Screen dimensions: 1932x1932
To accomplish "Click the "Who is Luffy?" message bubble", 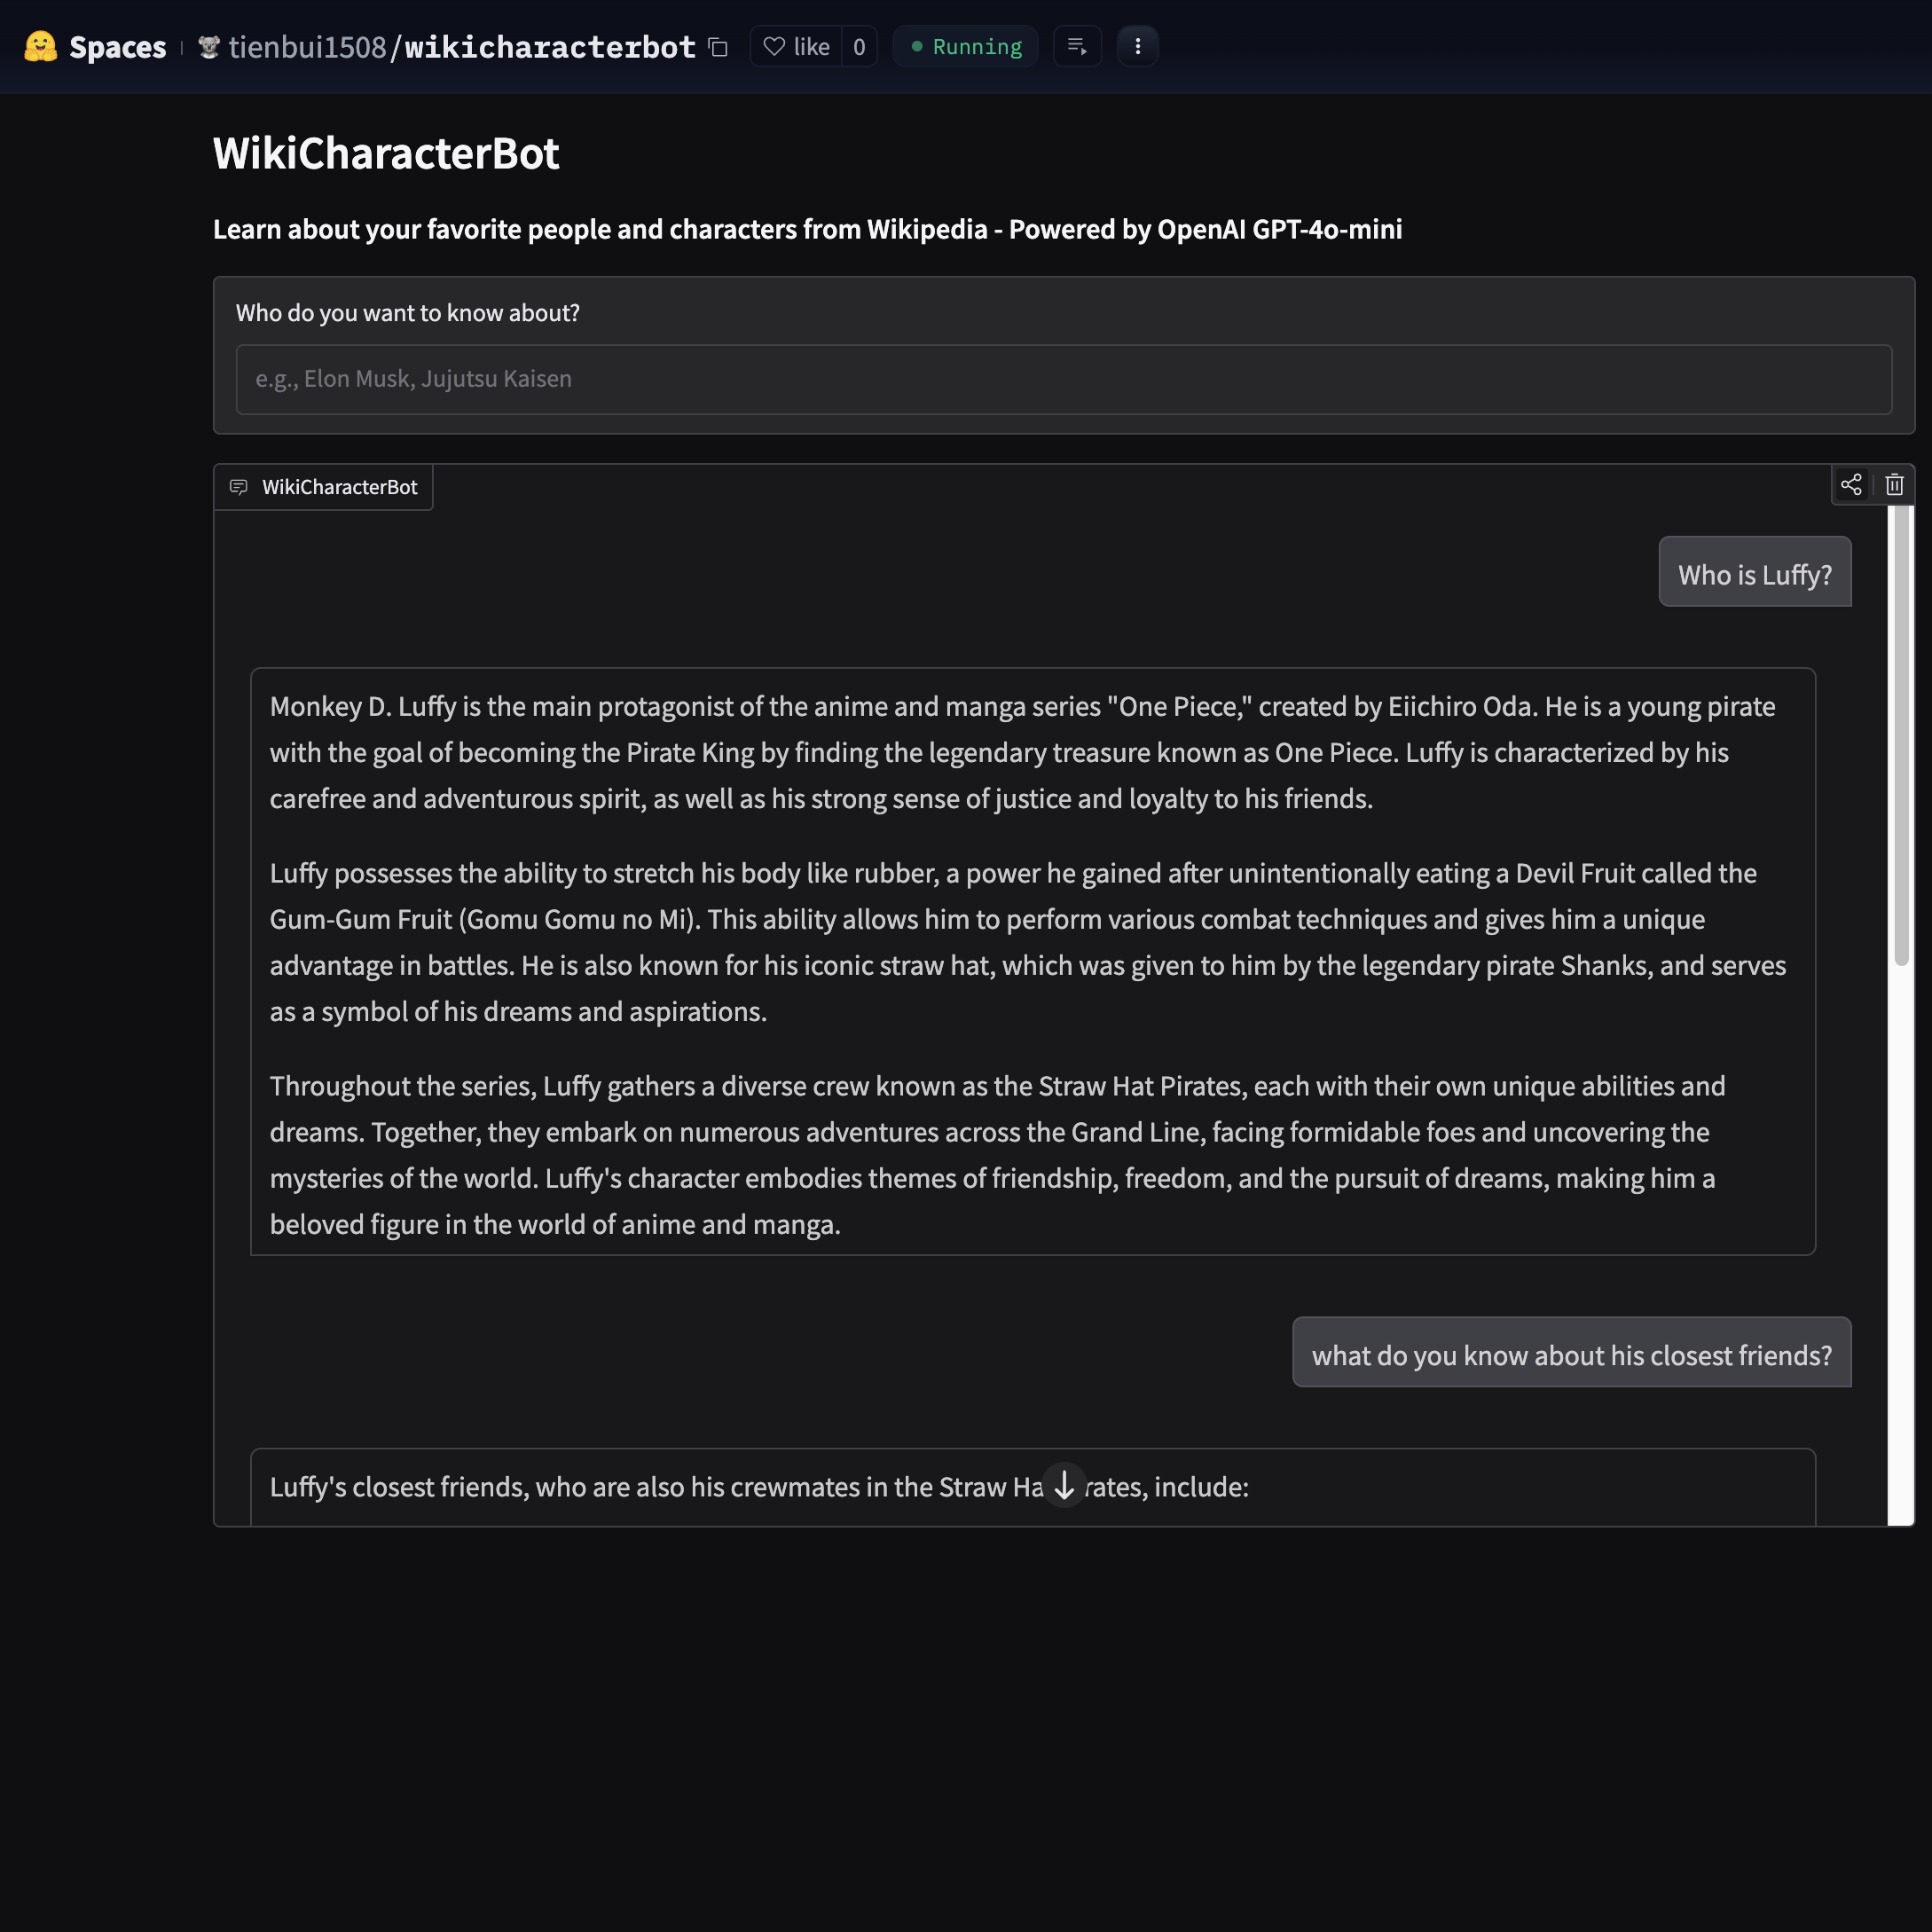I will pyautogui.click(x=1754, y=575).
